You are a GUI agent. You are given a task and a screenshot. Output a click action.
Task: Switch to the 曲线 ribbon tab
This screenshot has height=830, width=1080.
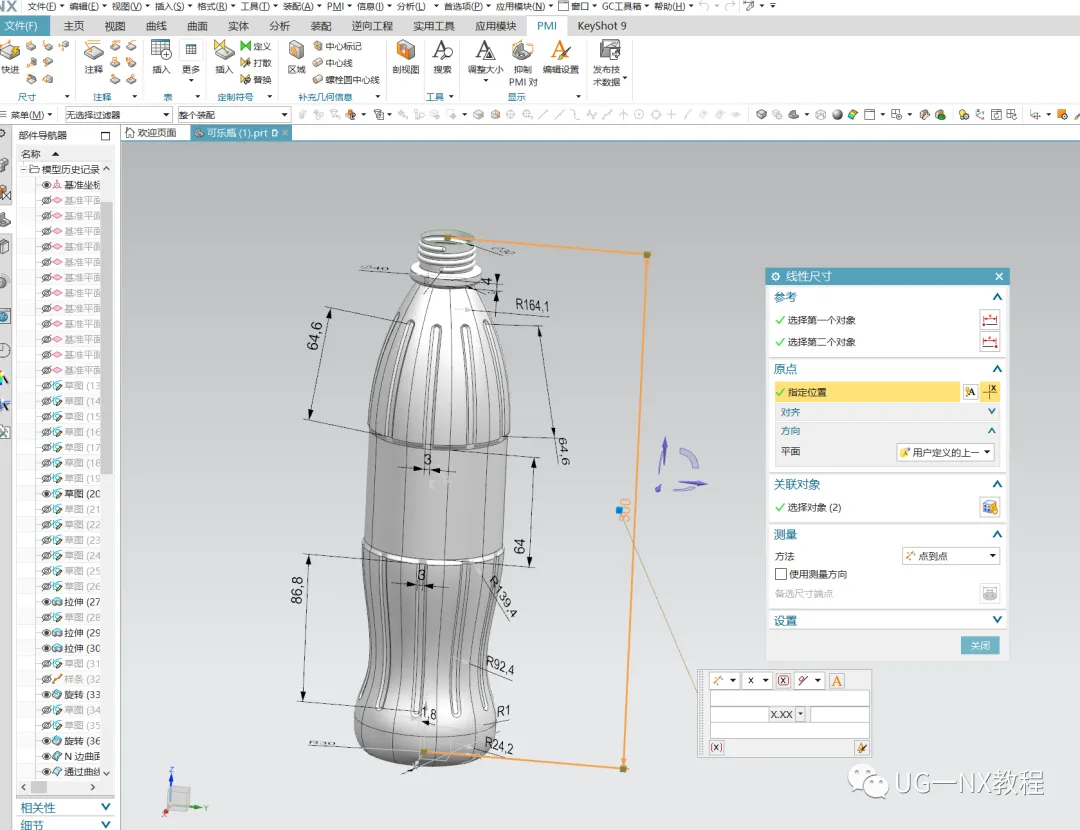156,26
